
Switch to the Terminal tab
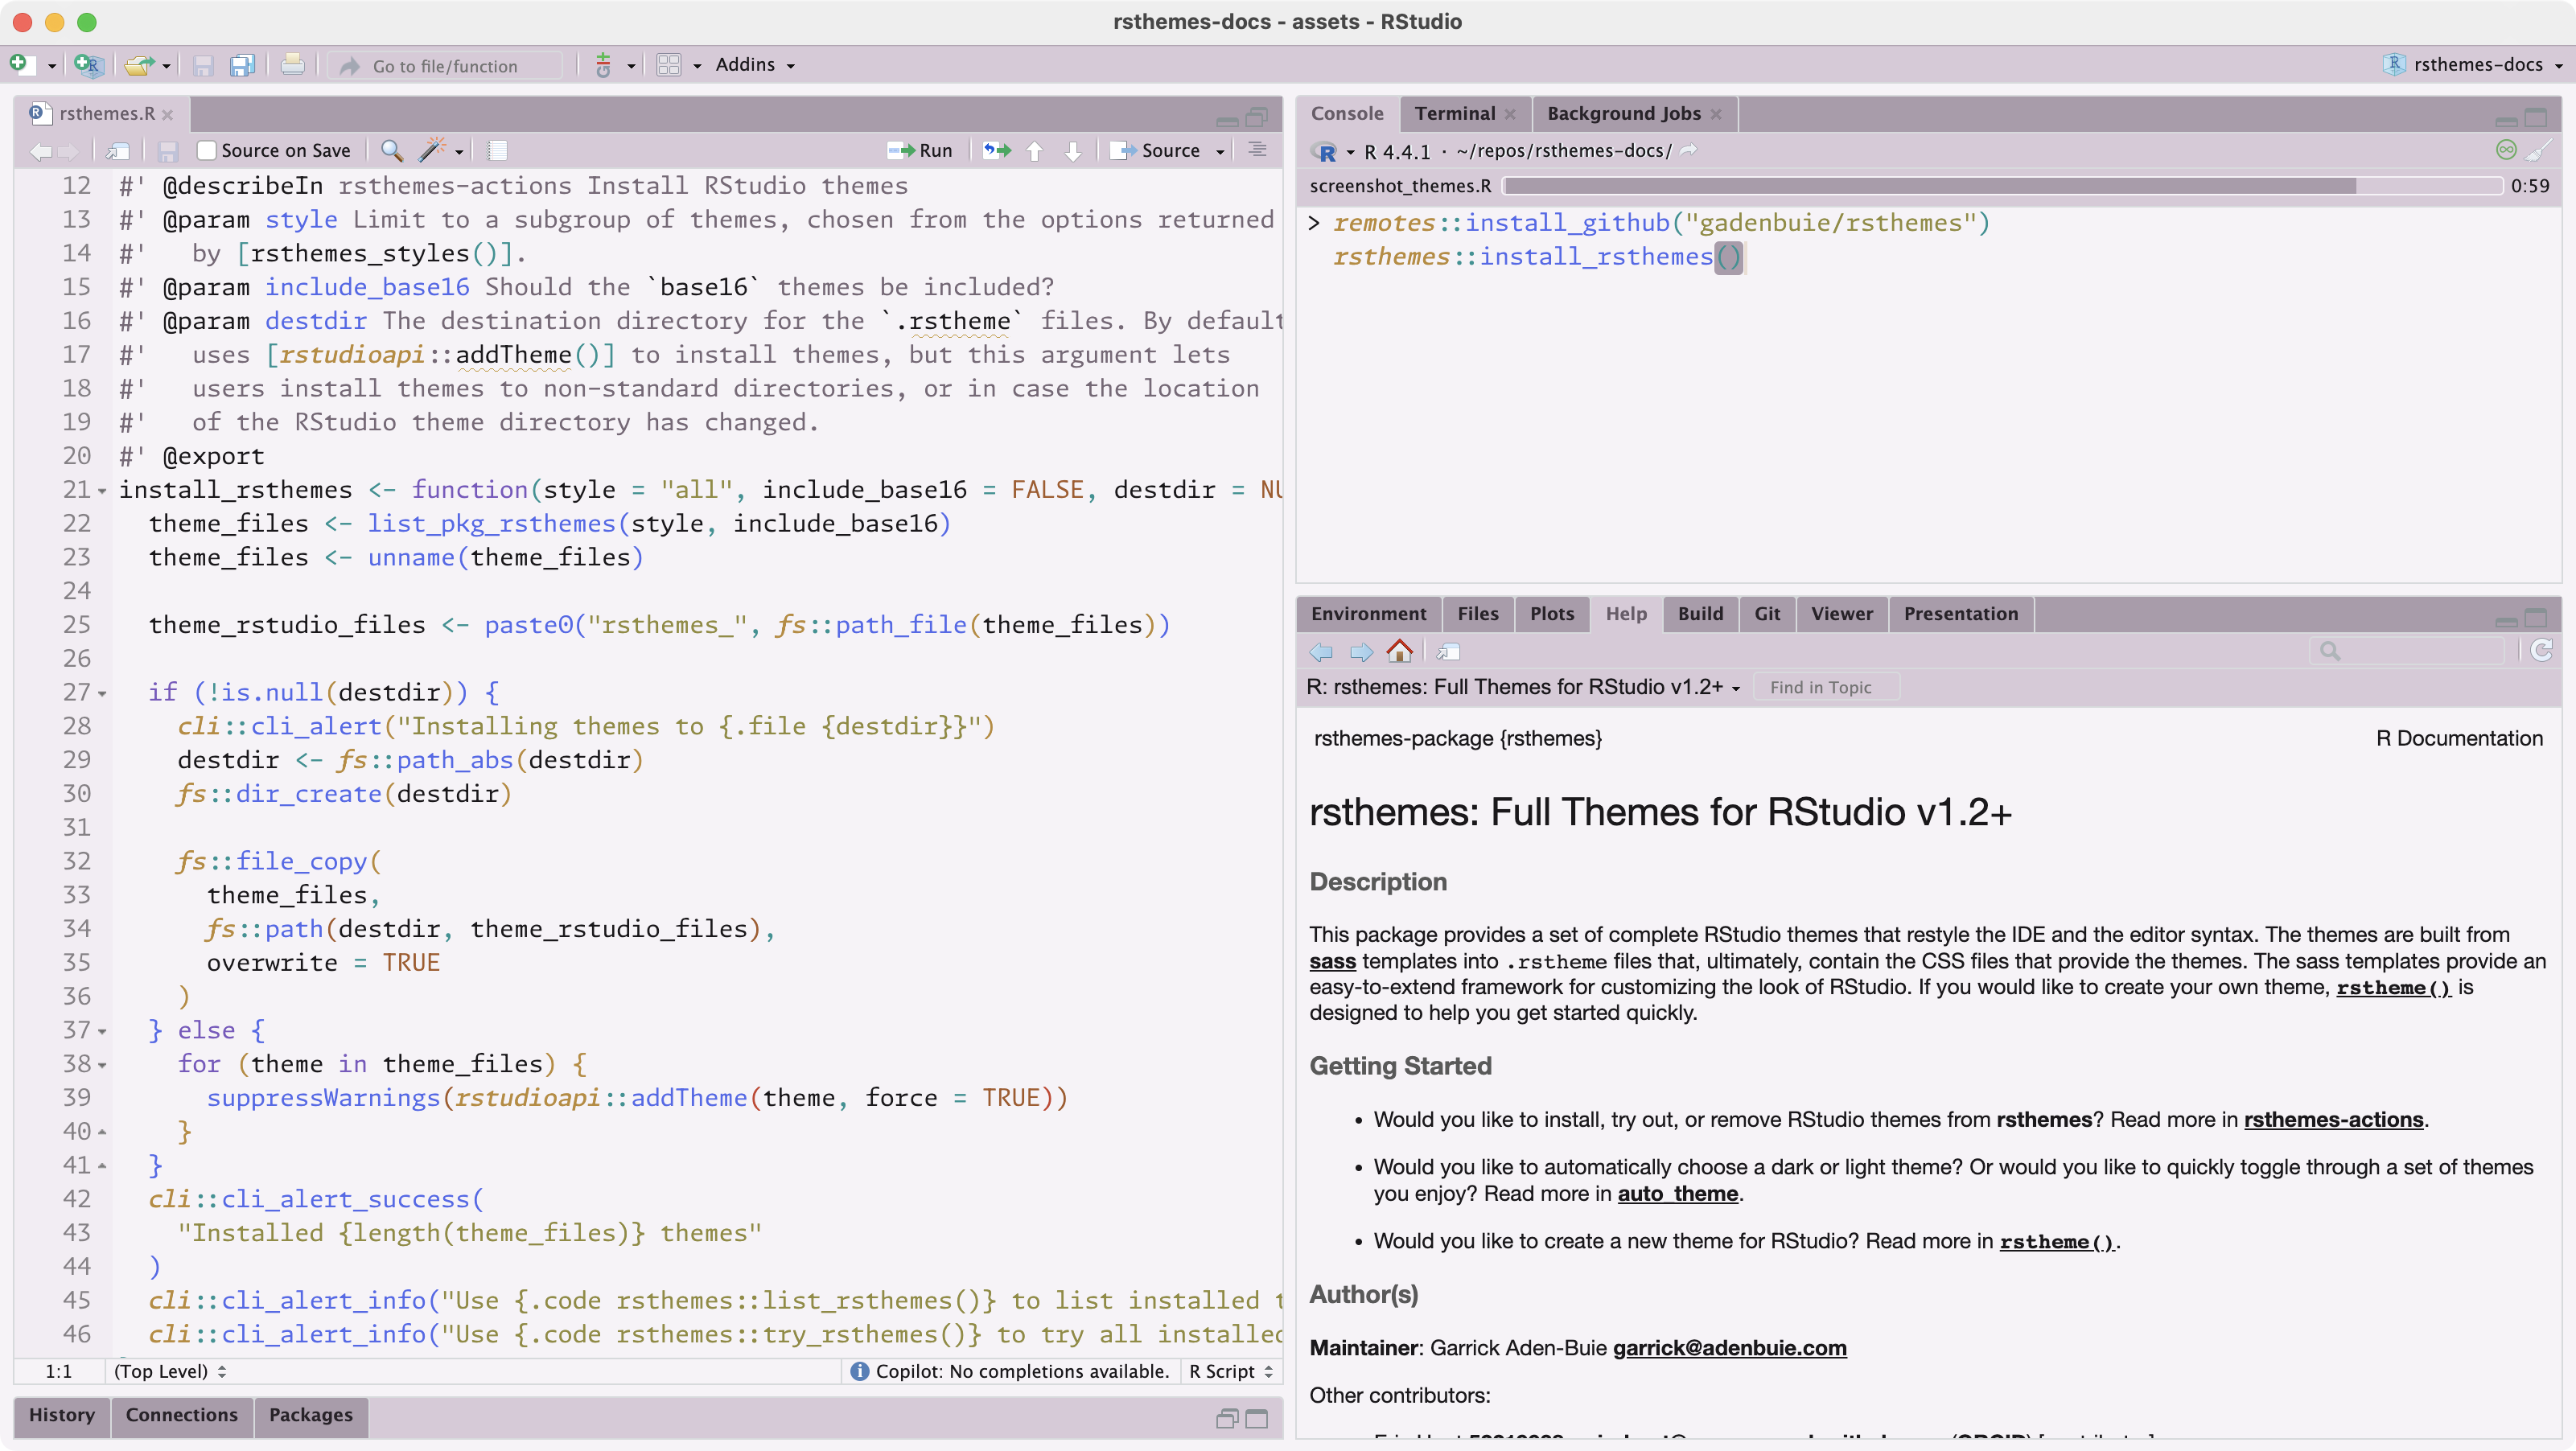(1454, 114)
